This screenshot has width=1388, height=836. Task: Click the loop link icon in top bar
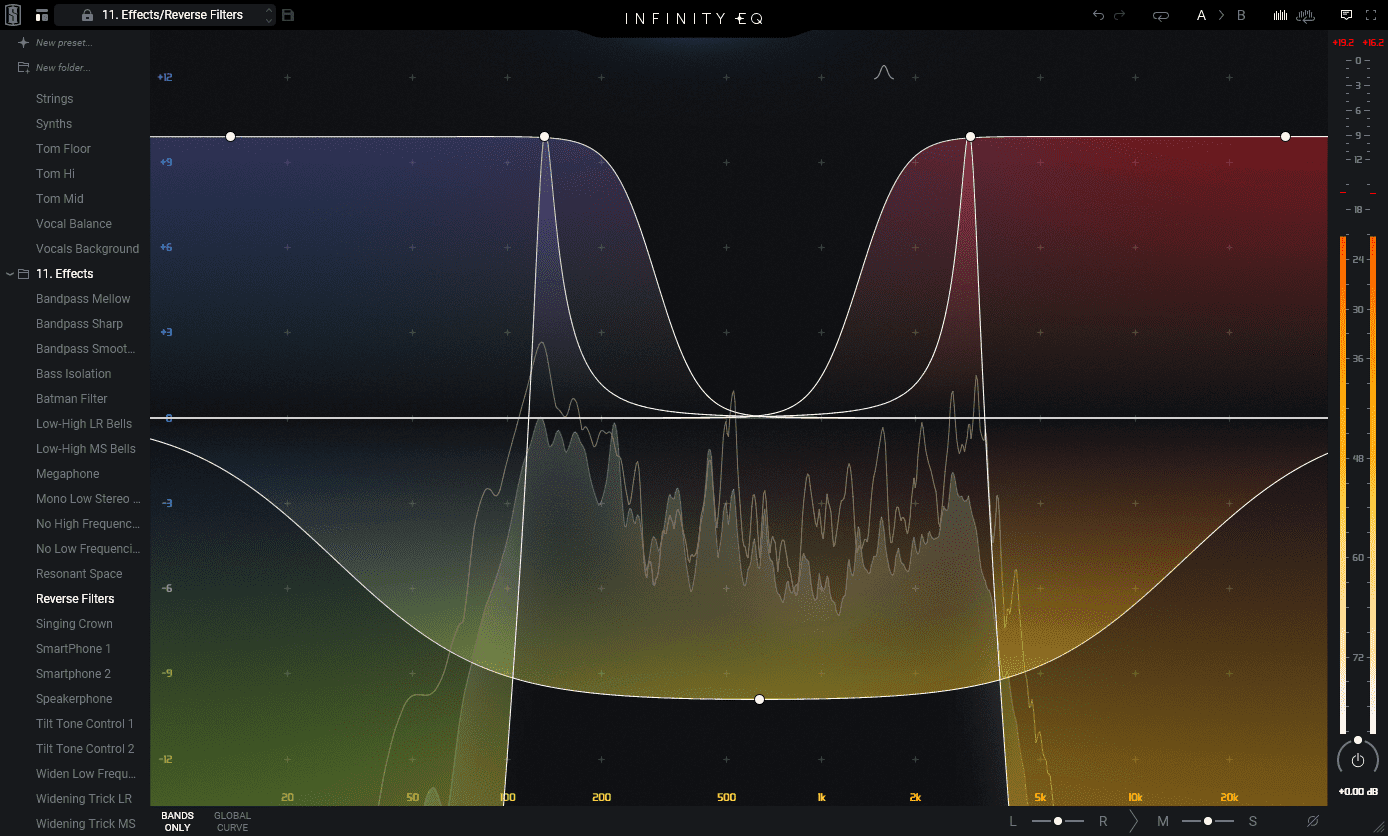1160,15
